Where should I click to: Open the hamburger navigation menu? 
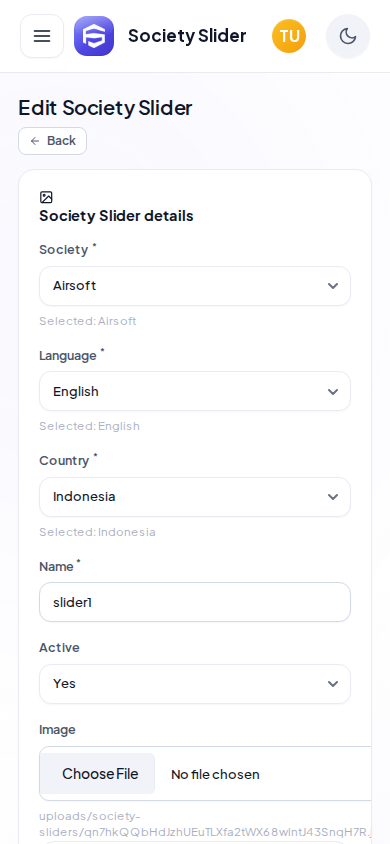42,36
